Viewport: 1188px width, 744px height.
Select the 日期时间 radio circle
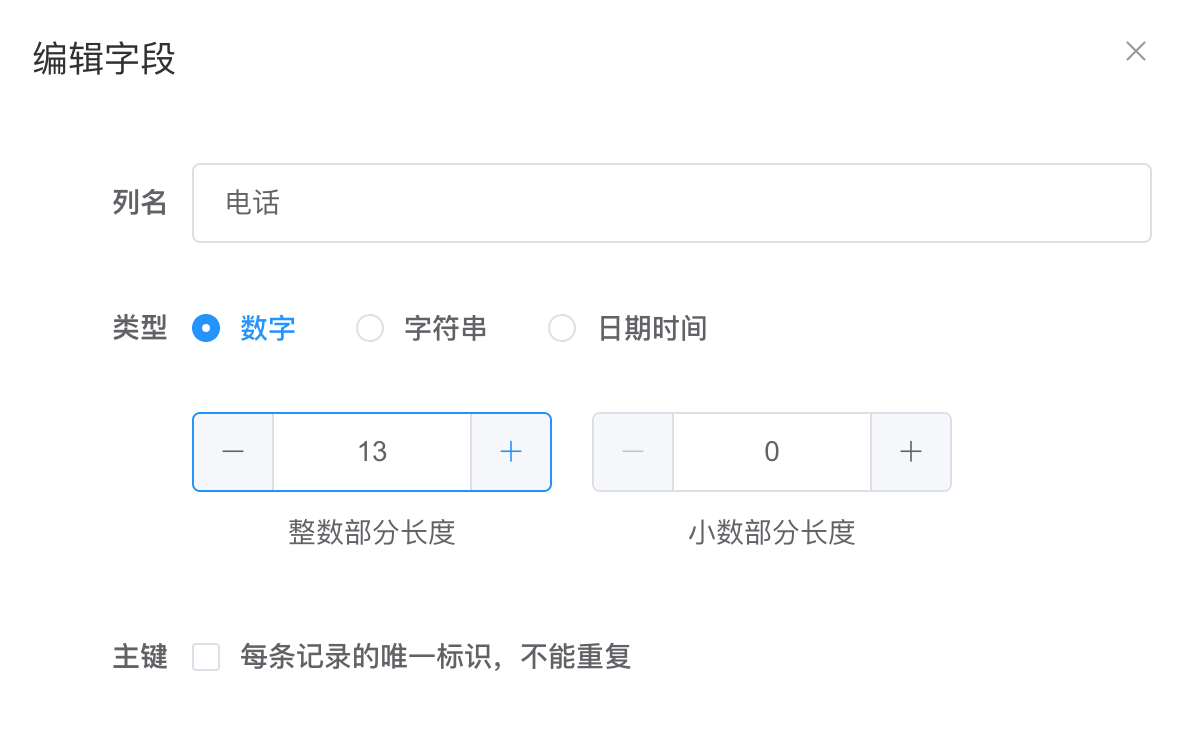[562, 329]
